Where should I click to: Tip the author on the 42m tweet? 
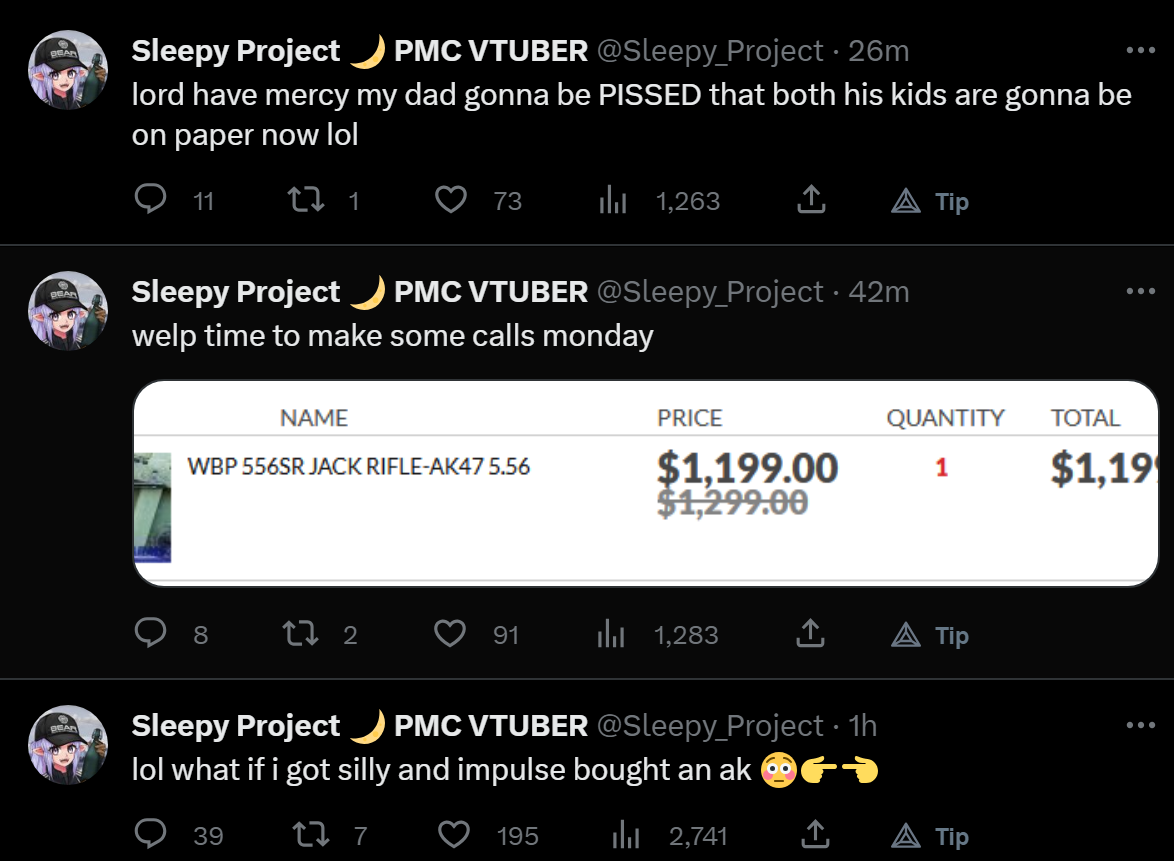(x=930, y=635)
